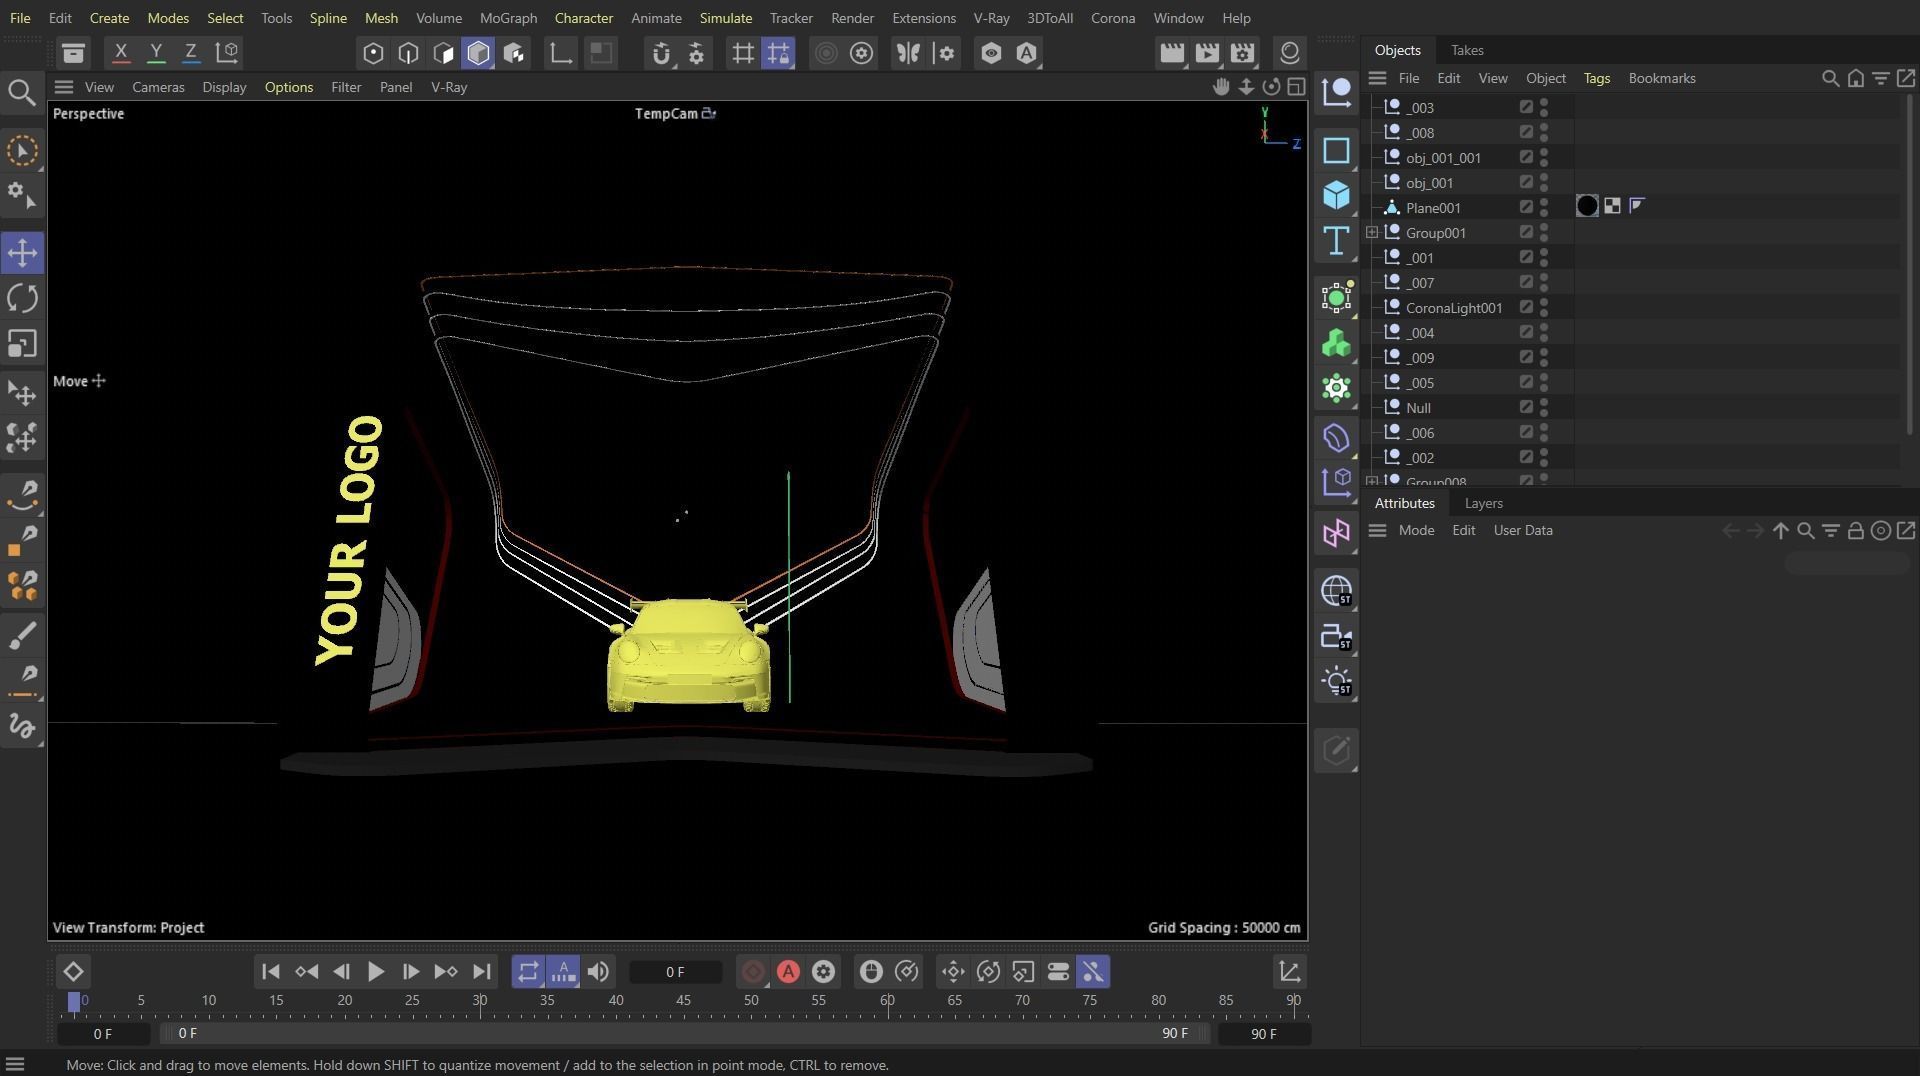1920x1076 pixels.
Task: Toggle Autokeying red A button
Action: [x=788, y=972]
